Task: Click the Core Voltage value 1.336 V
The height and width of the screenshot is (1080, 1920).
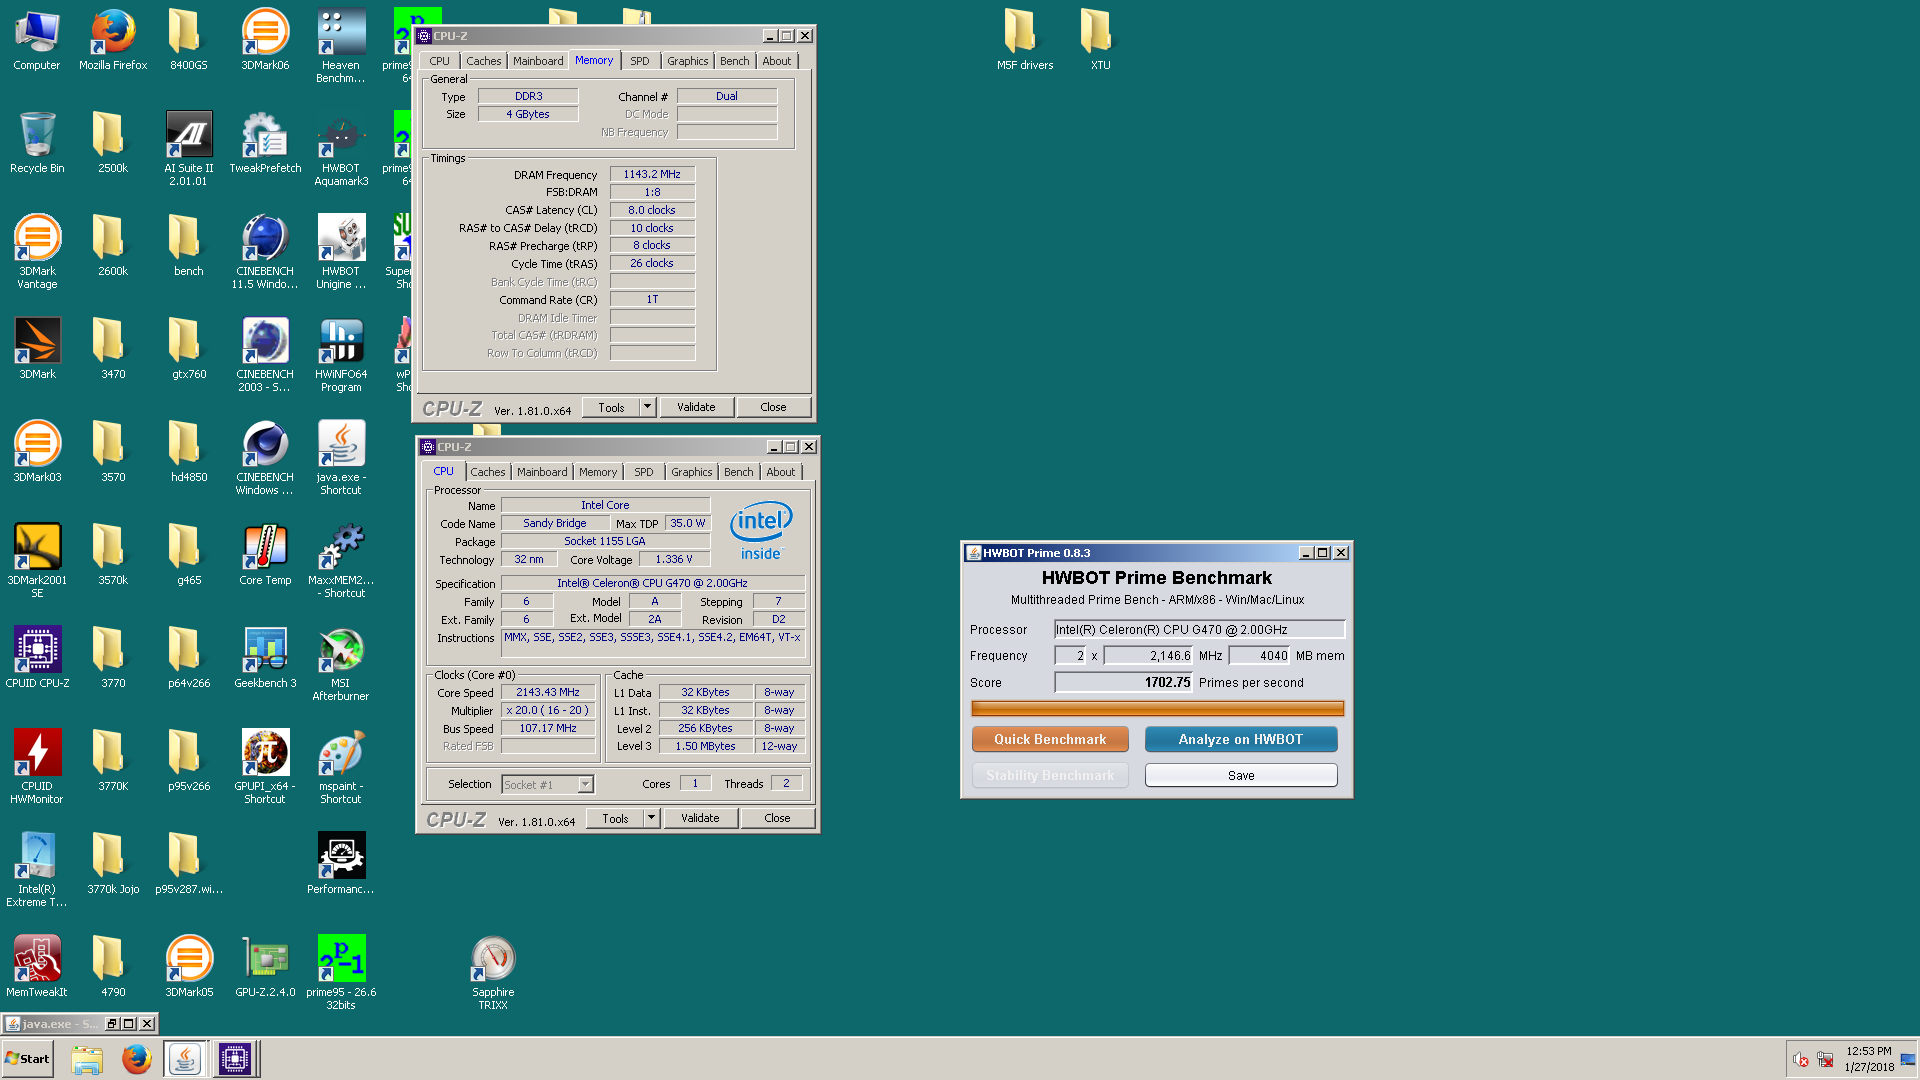Action: (x=675, y=559)
